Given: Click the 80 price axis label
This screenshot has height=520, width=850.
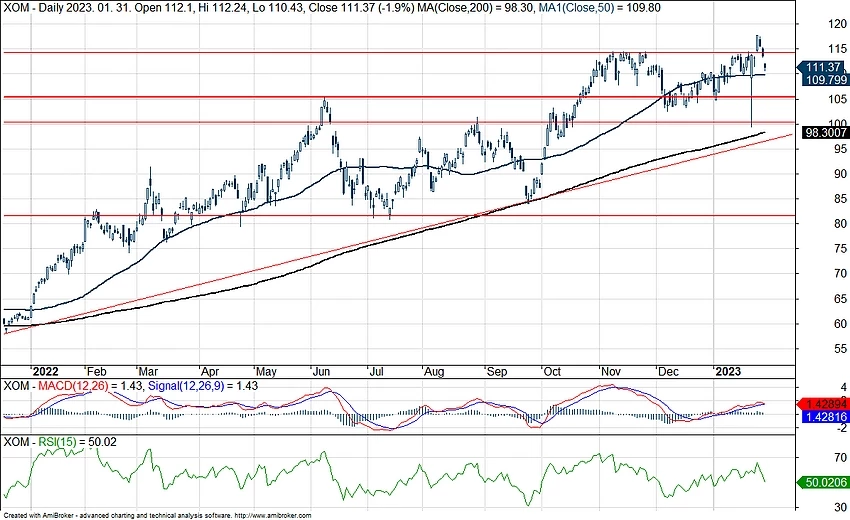Looking at the screenshot, I should point(840,223).
